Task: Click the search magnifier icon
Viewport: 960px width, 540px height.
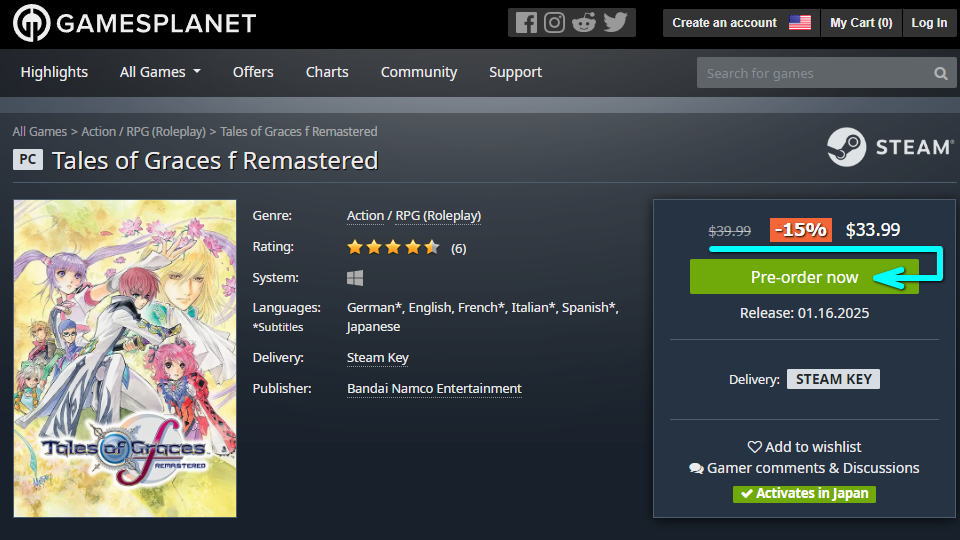Action: click(940, 73)
